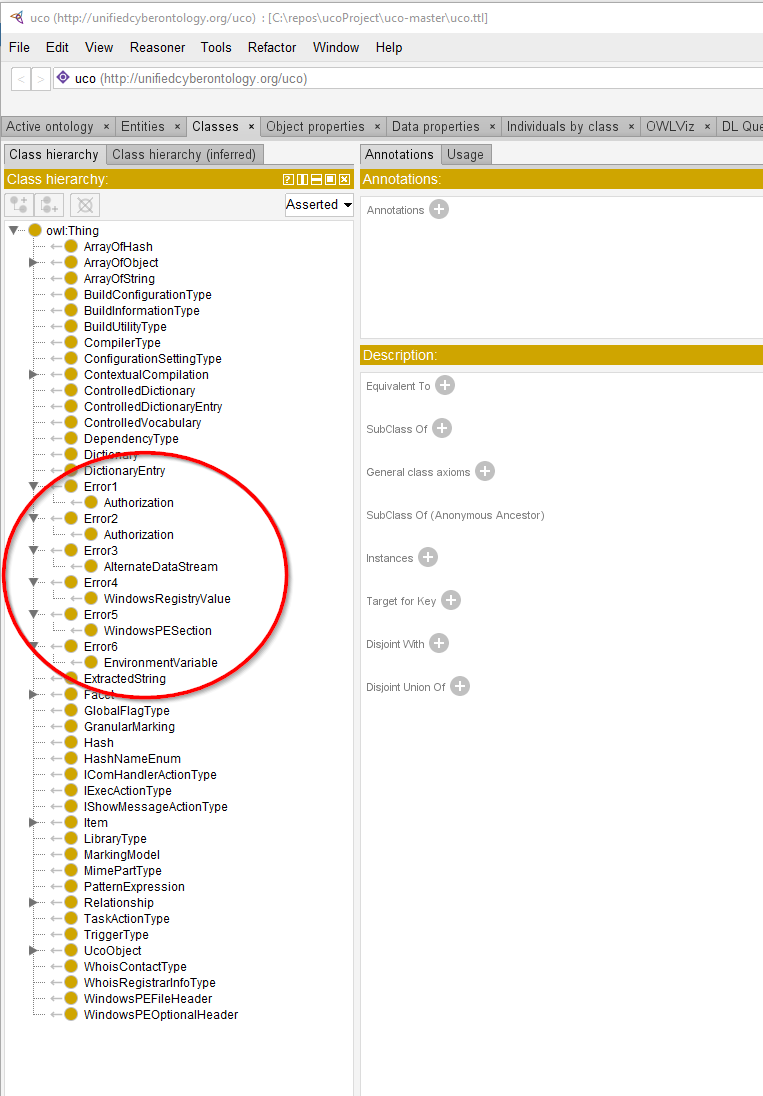The height and width of the screenshot is (1096, 763).
Task: Open the Help menu
Action: [x=388, y=48]
